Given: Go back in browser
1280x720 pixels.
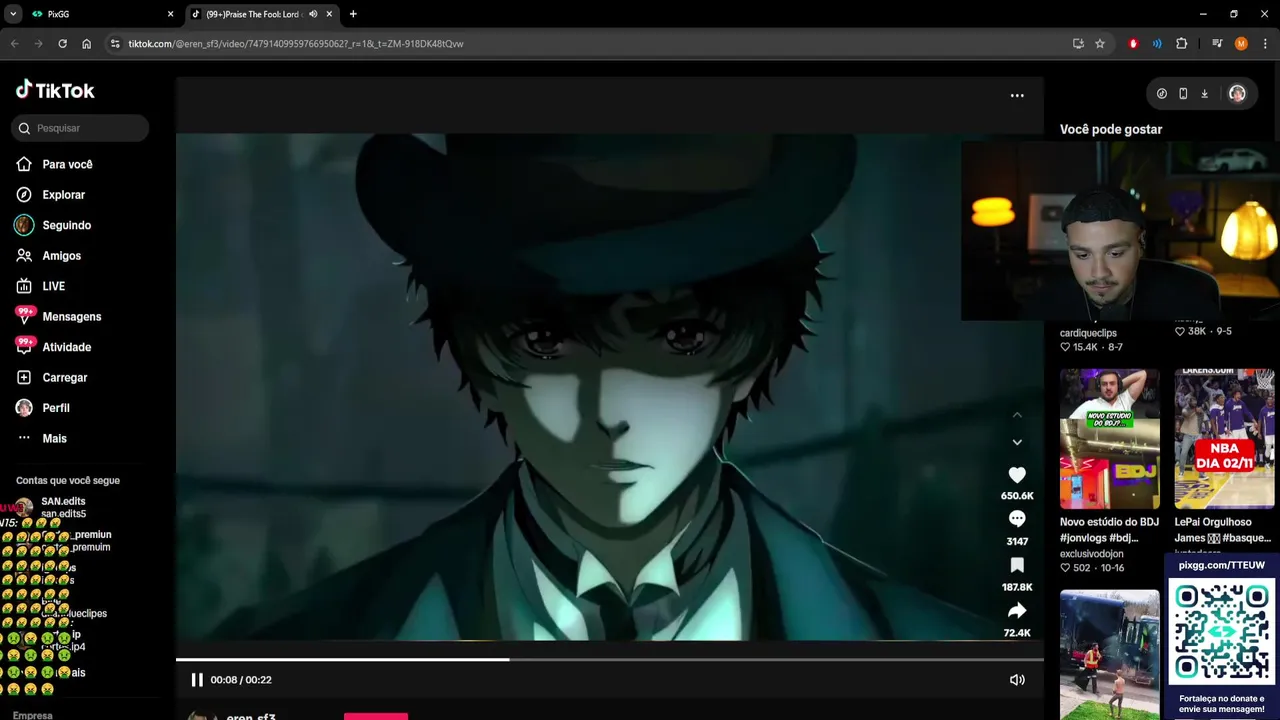Looking at the screenshot, I should coord(14,44).
